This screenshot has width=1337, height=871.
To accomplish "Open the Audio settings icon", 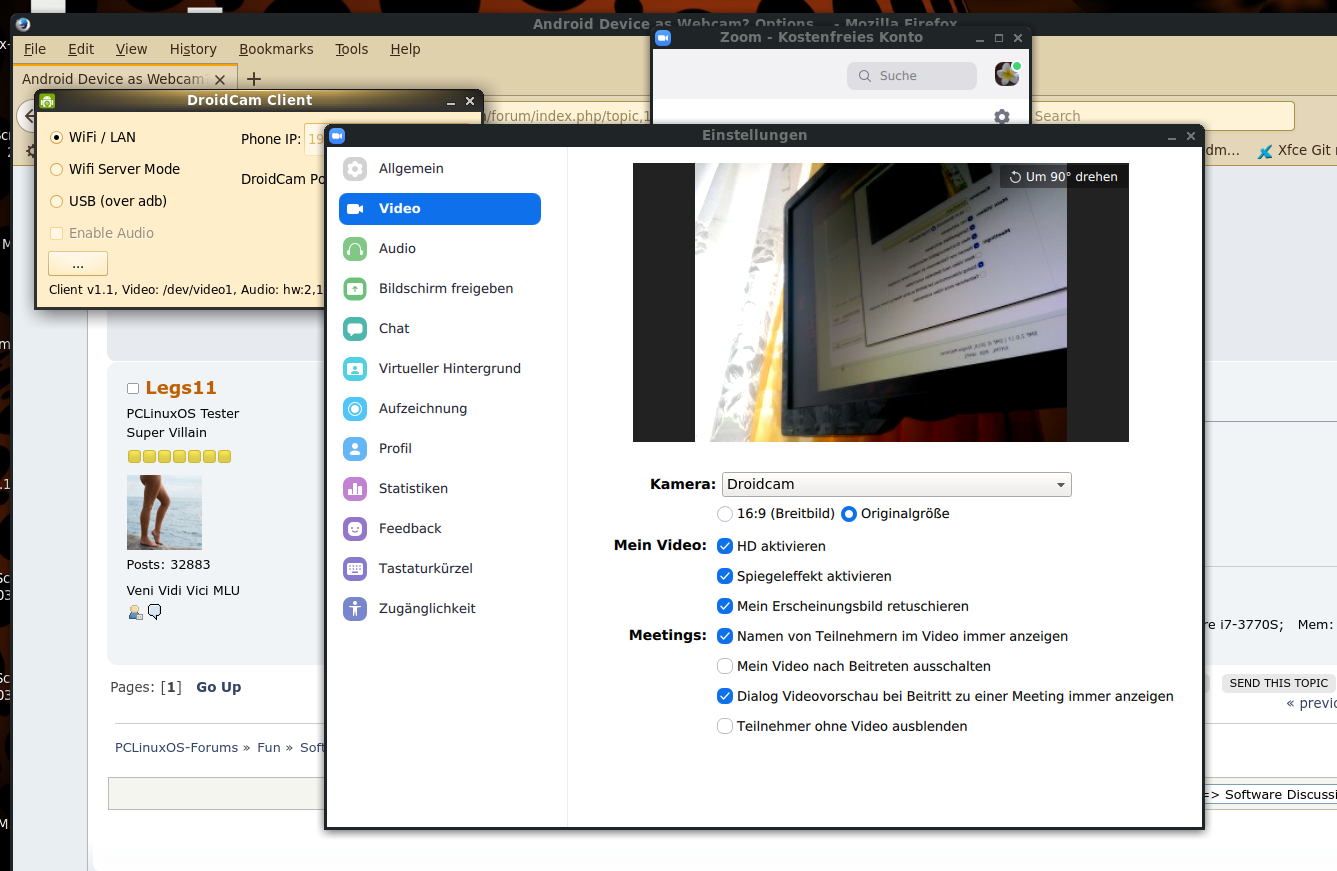I will [x=355, y=249].
